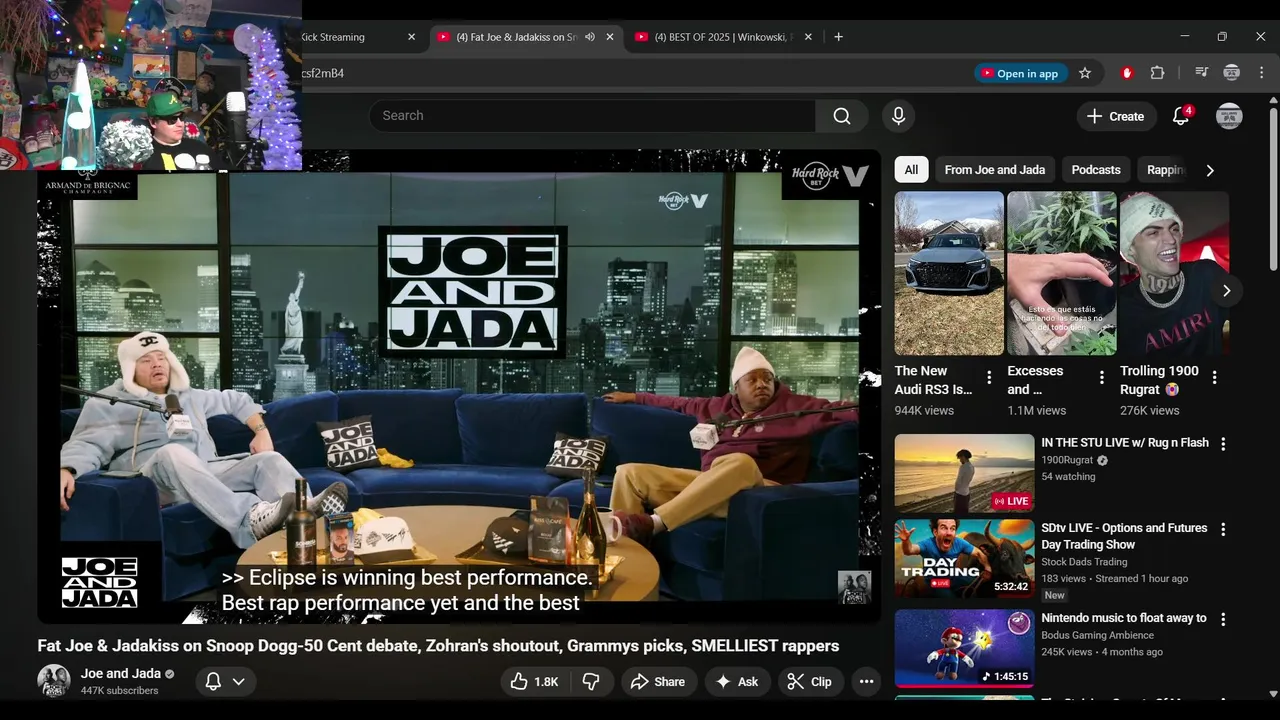Show next shorts with right arrow
The width and height of the screenshot is (1280, 720).
(x=1226, y=291)
